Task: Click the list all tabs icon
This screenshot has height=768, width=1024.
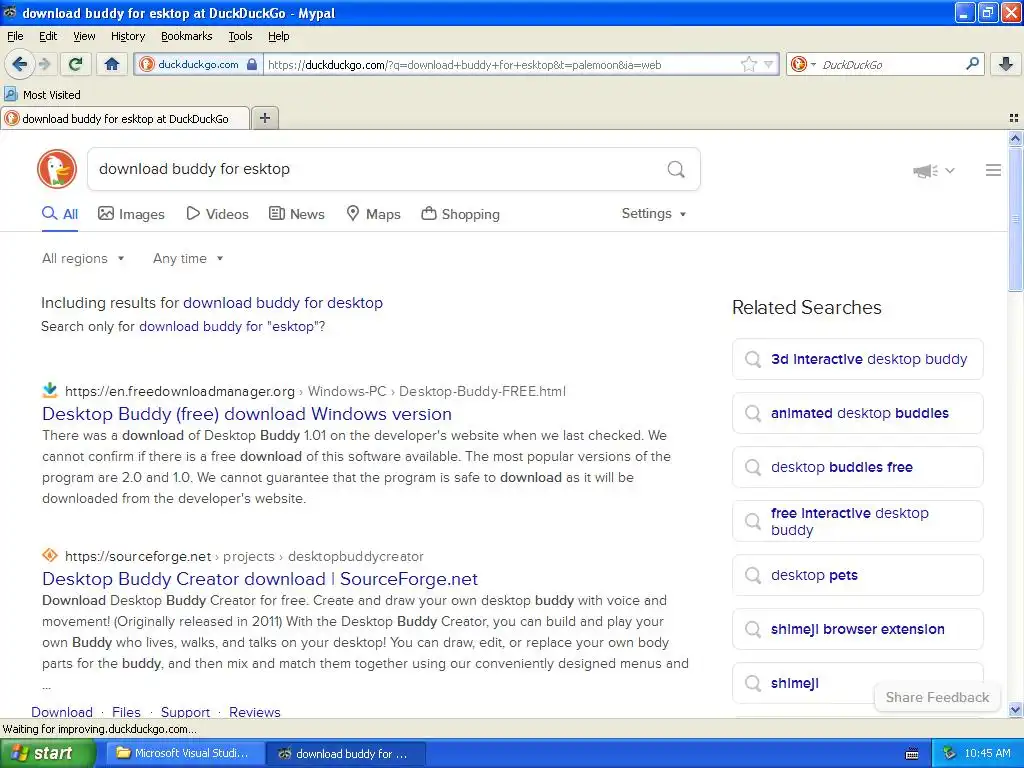Action: [1014, 118]
